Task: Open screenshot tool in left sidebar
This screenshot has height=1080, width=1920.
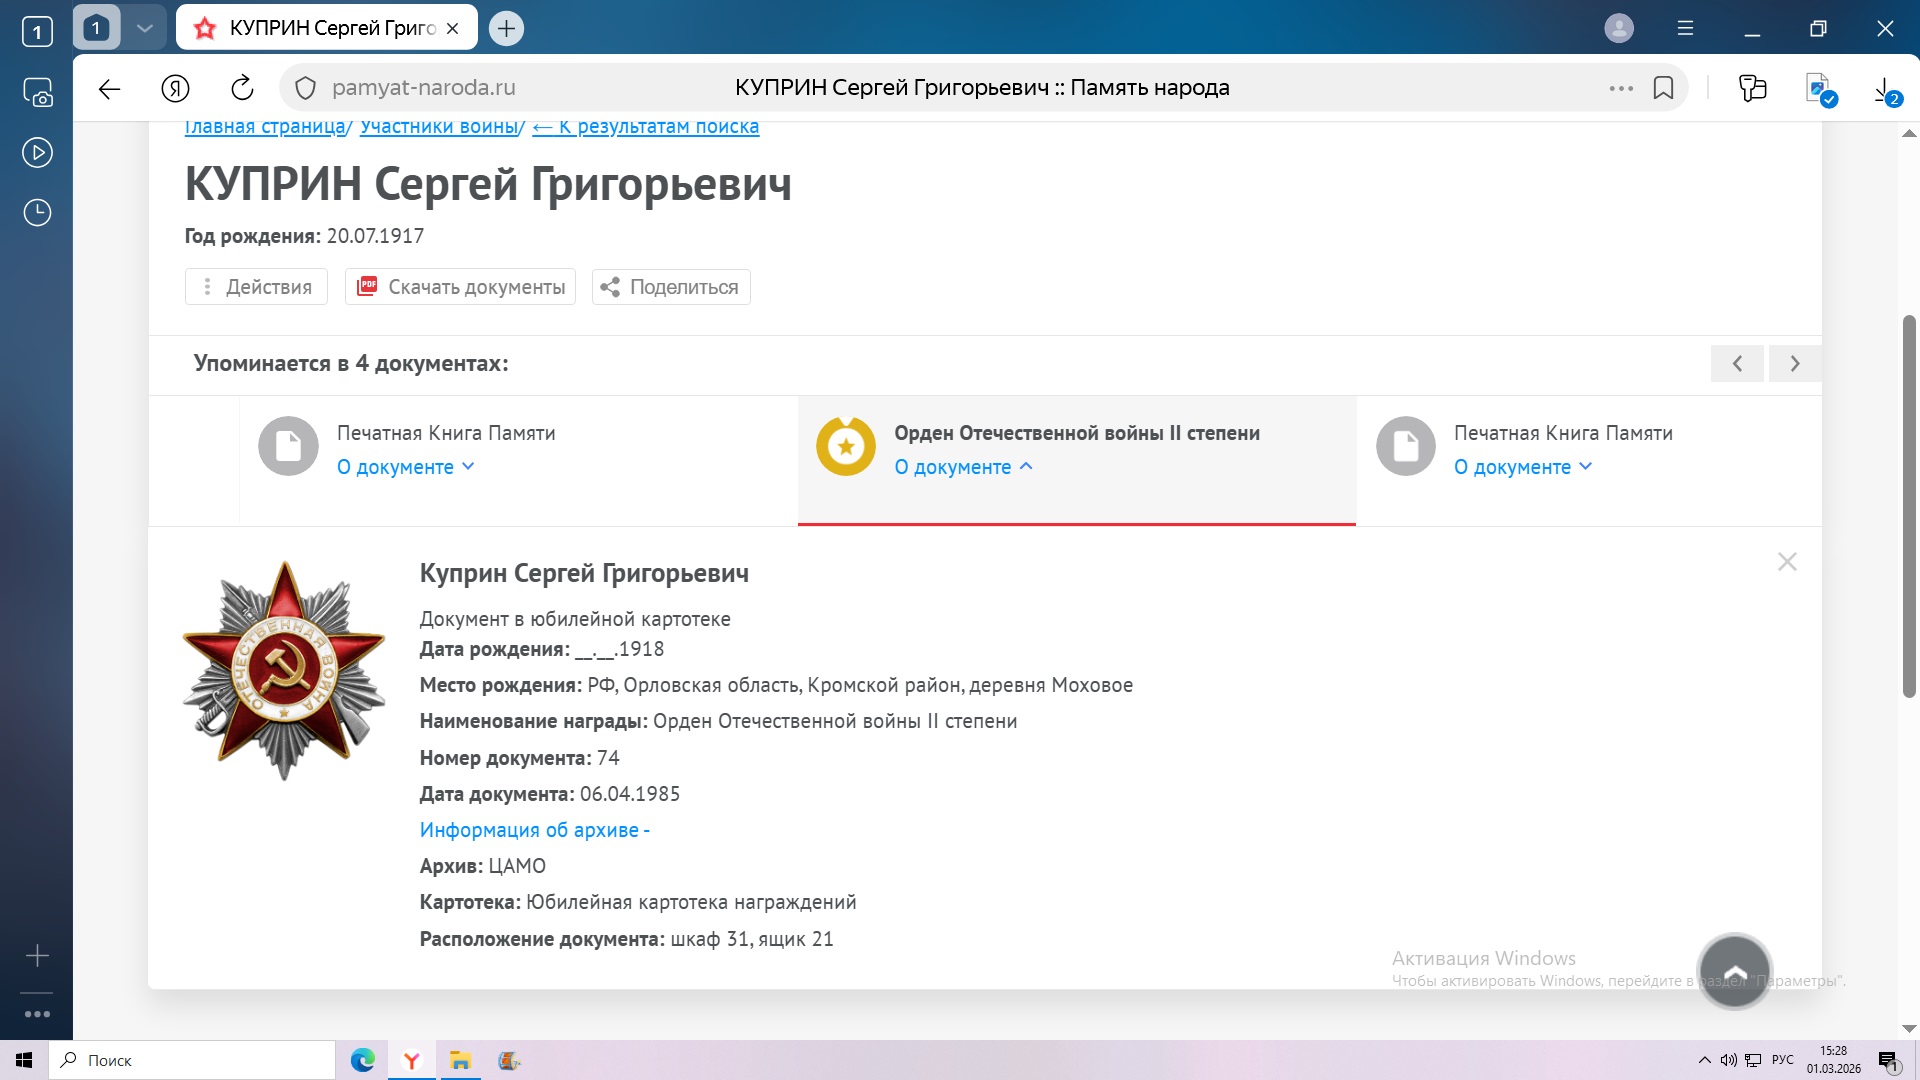Action: click(37, 93)
